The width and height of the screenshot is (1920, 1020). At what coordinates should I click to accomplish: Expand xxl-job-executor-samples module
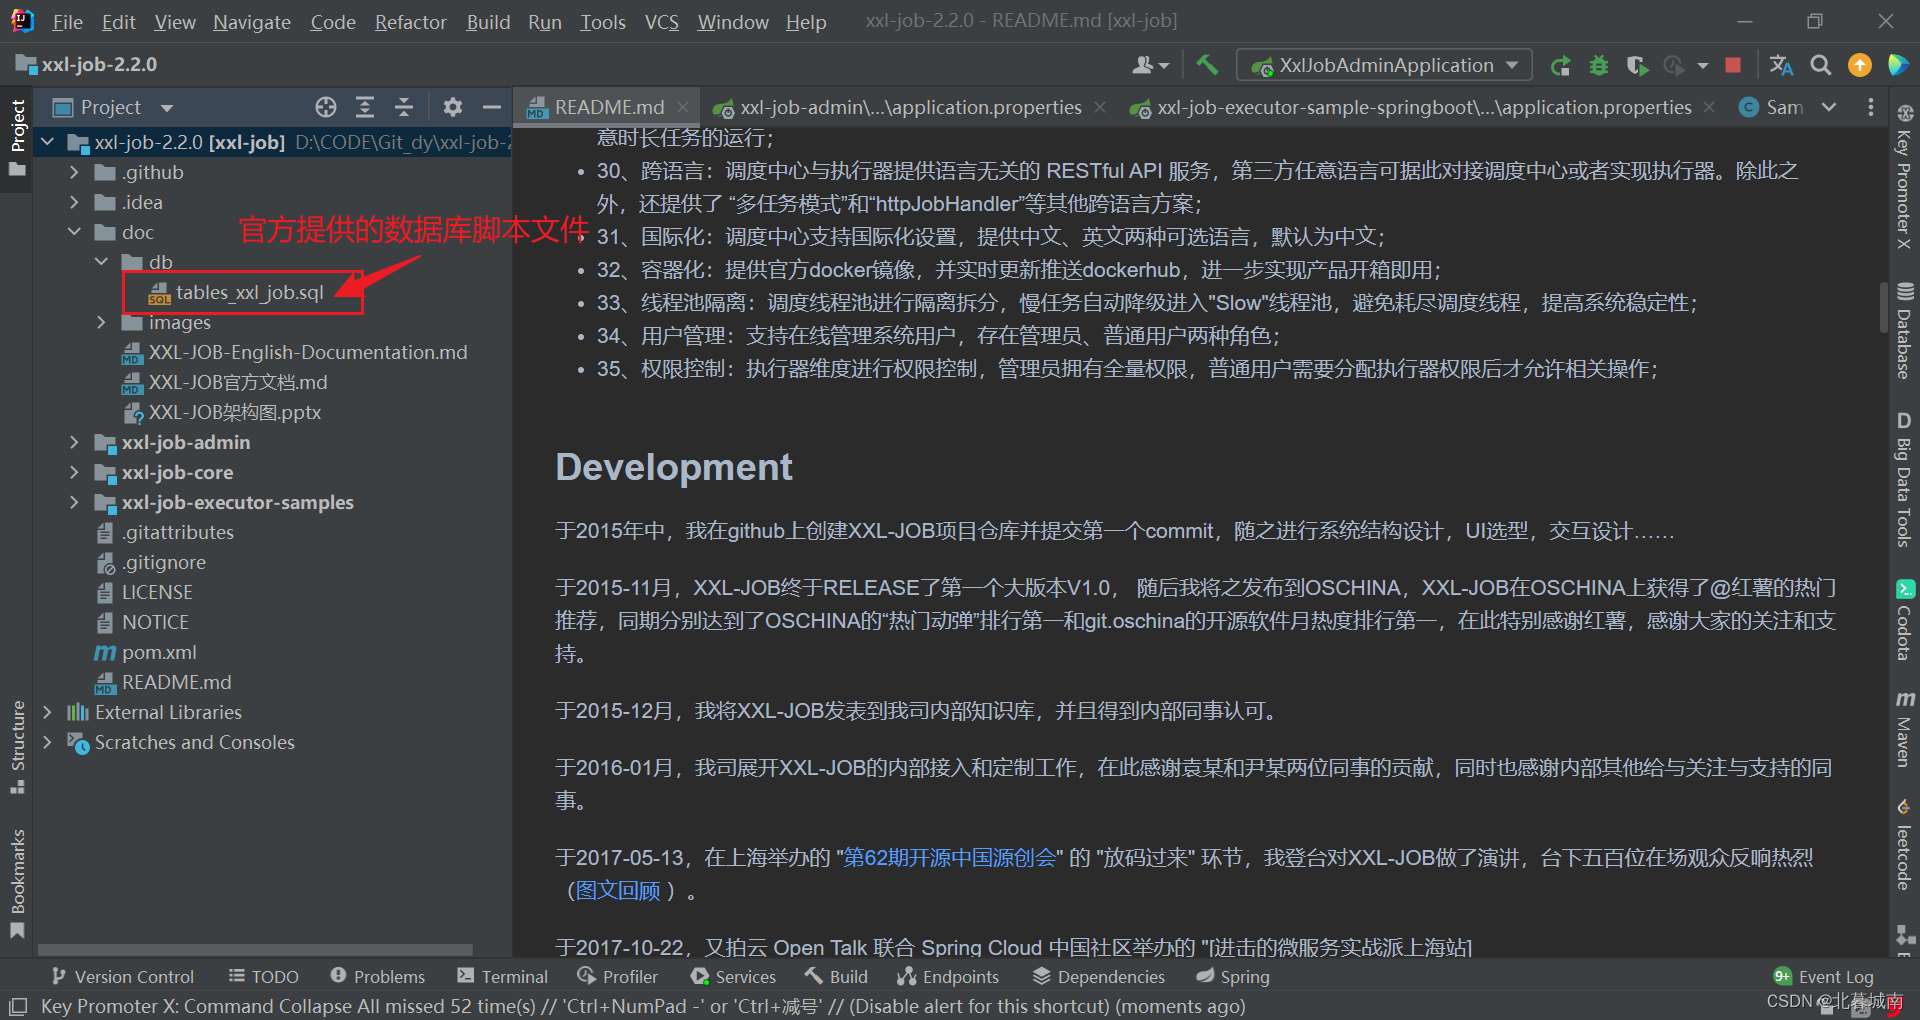73,502
